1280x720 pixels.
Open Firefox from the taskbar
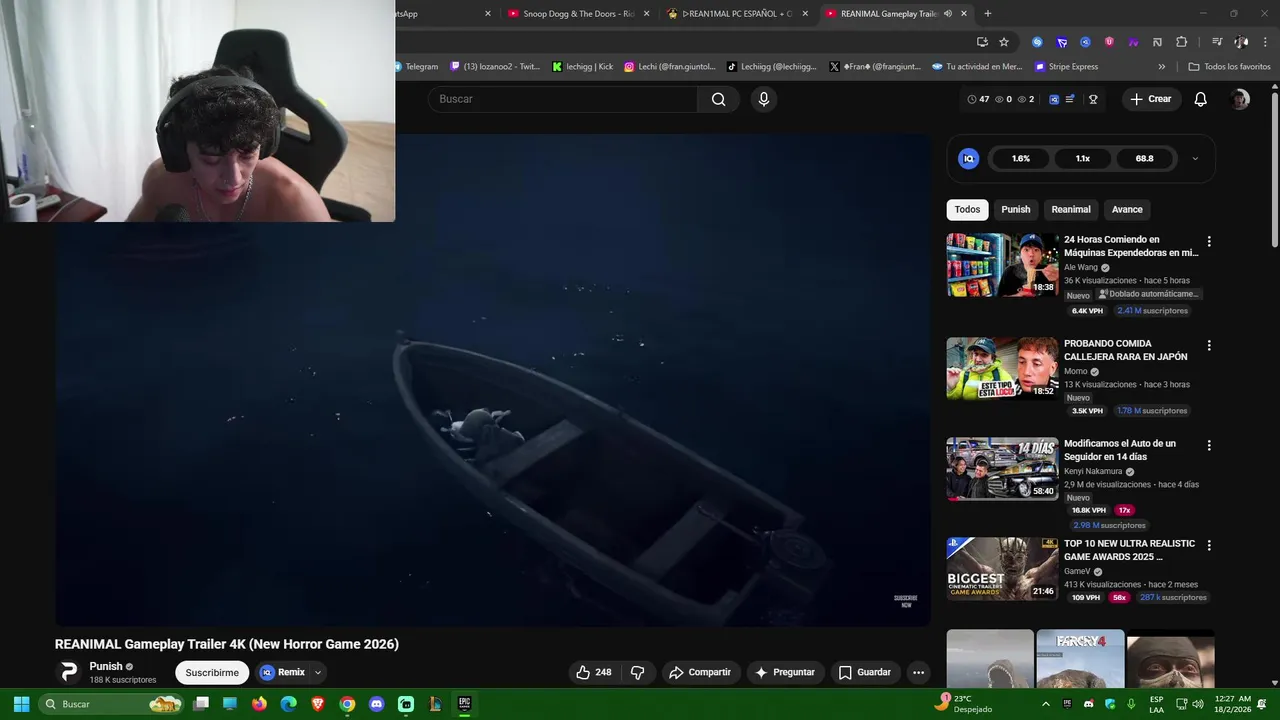pyautogui.click(x=259, y=704)
